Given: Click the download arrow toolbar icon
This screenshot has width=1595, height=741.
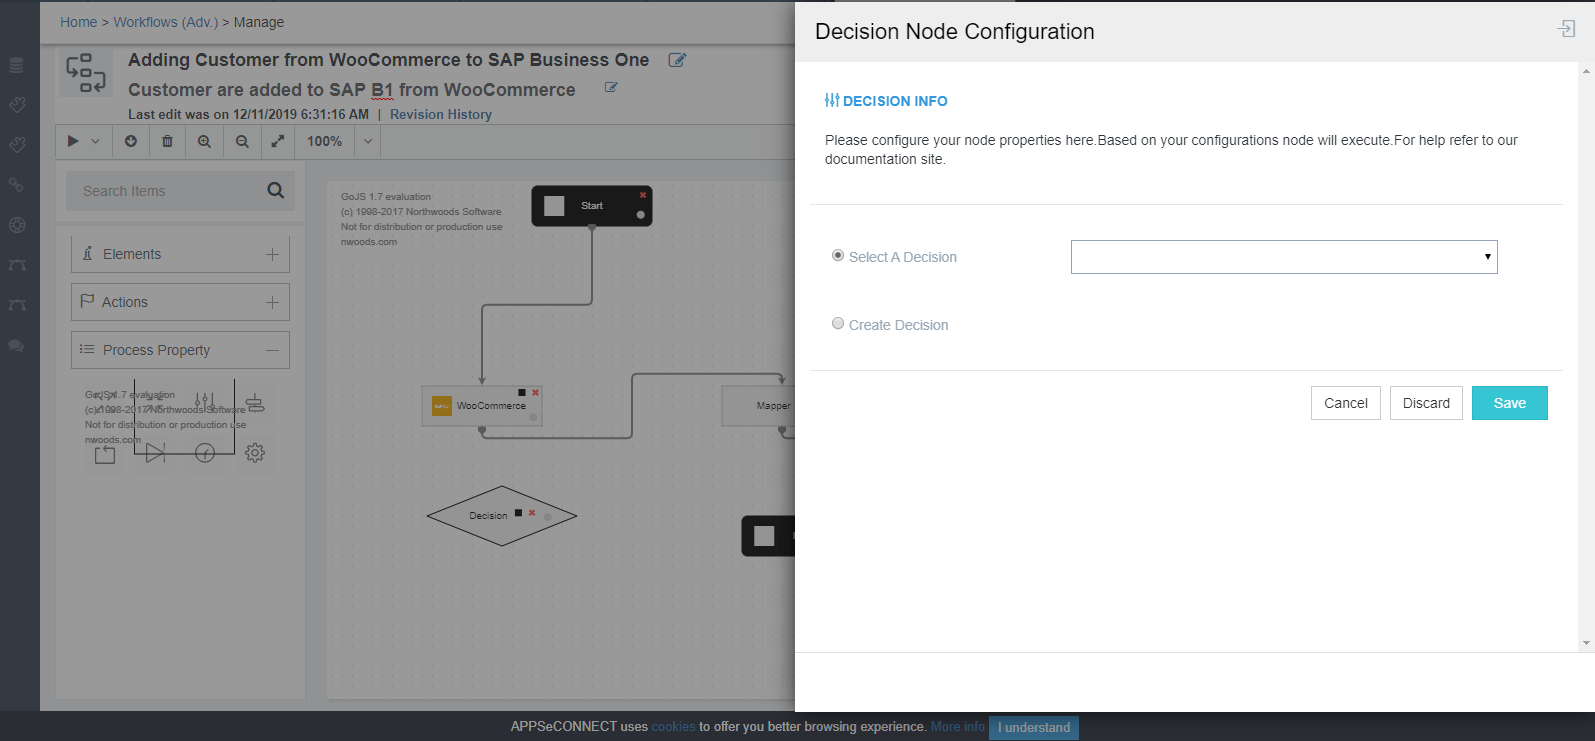Looking at the screenshot, I should [x=131, y=141].
